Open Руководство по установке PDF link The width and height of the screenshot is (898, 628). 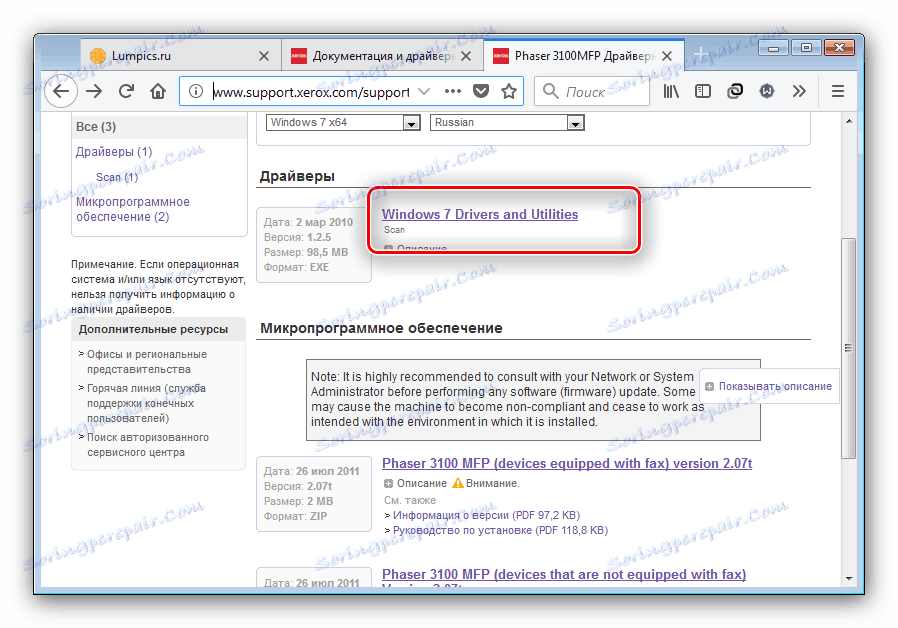click(x=500, y=530)
